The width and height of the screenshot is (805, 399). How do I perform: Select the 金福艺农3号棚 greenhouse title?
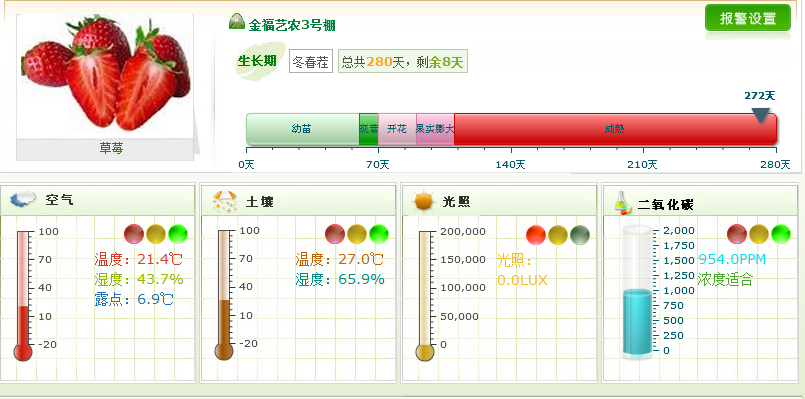click(x=292, y=25)
